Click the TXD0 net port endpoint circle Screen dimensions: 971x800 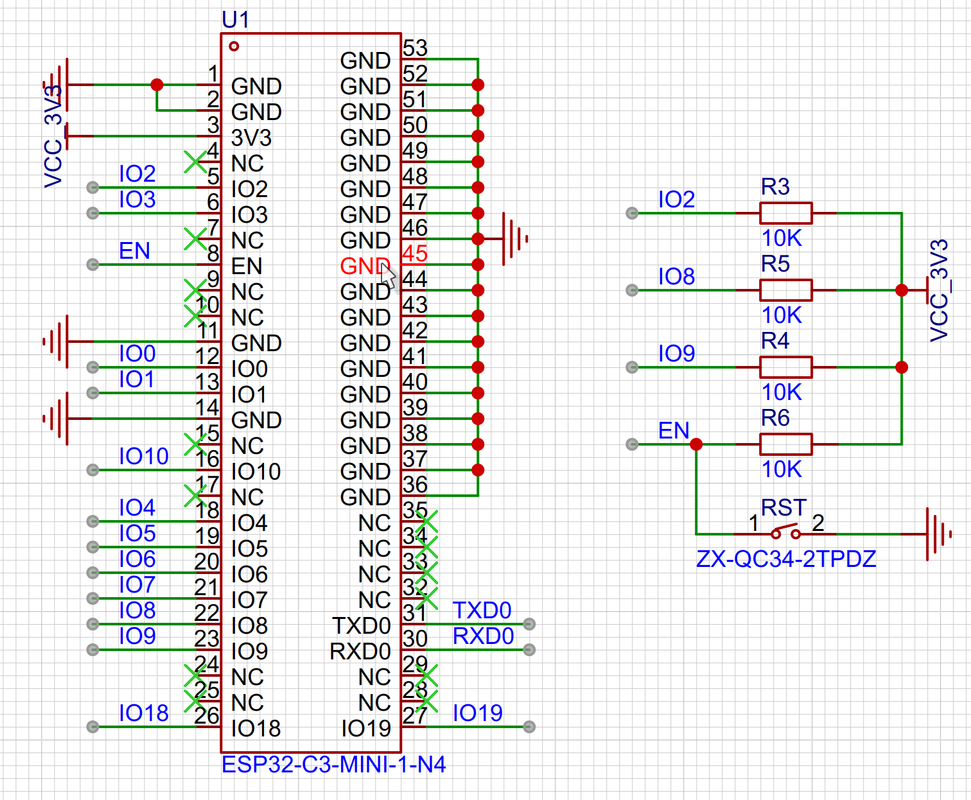(x=529, y=624)
